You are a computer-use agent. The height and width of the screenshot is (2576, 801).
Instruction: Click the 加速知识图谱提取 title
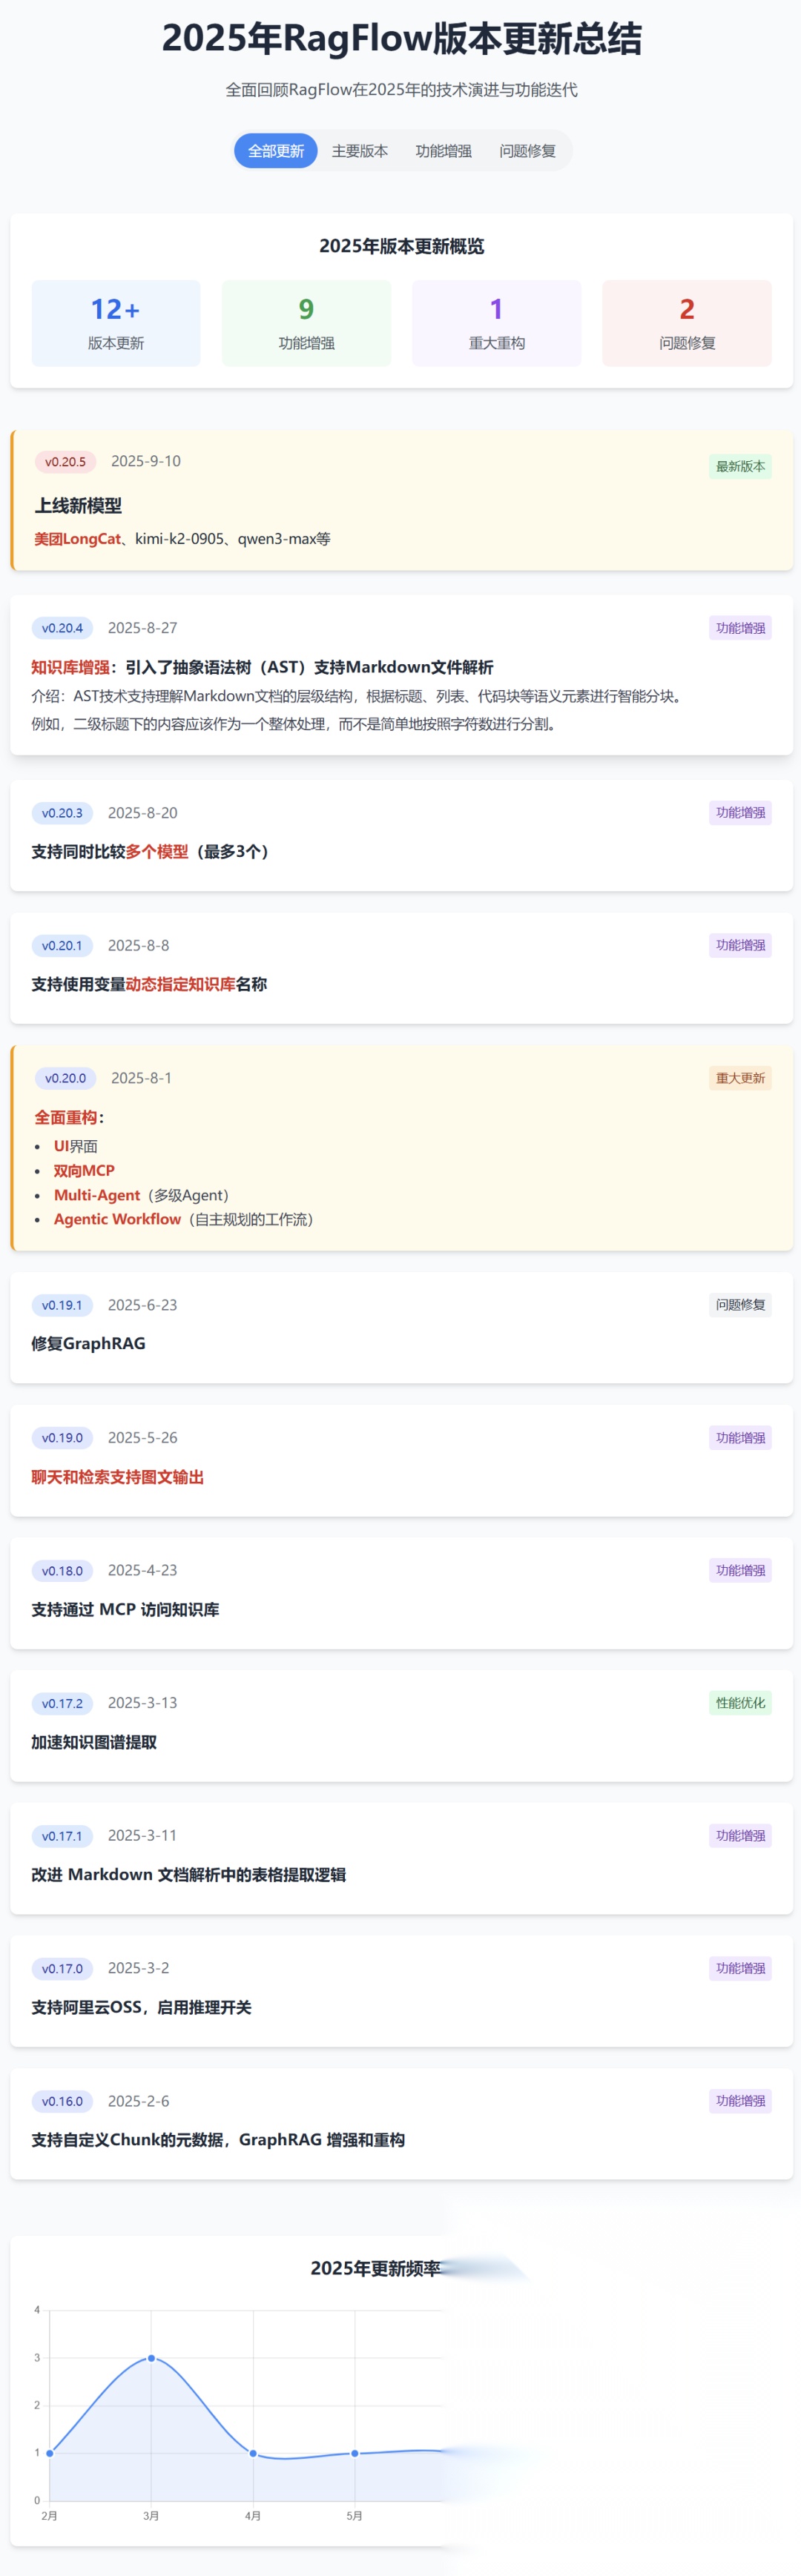click(94, 1743)
